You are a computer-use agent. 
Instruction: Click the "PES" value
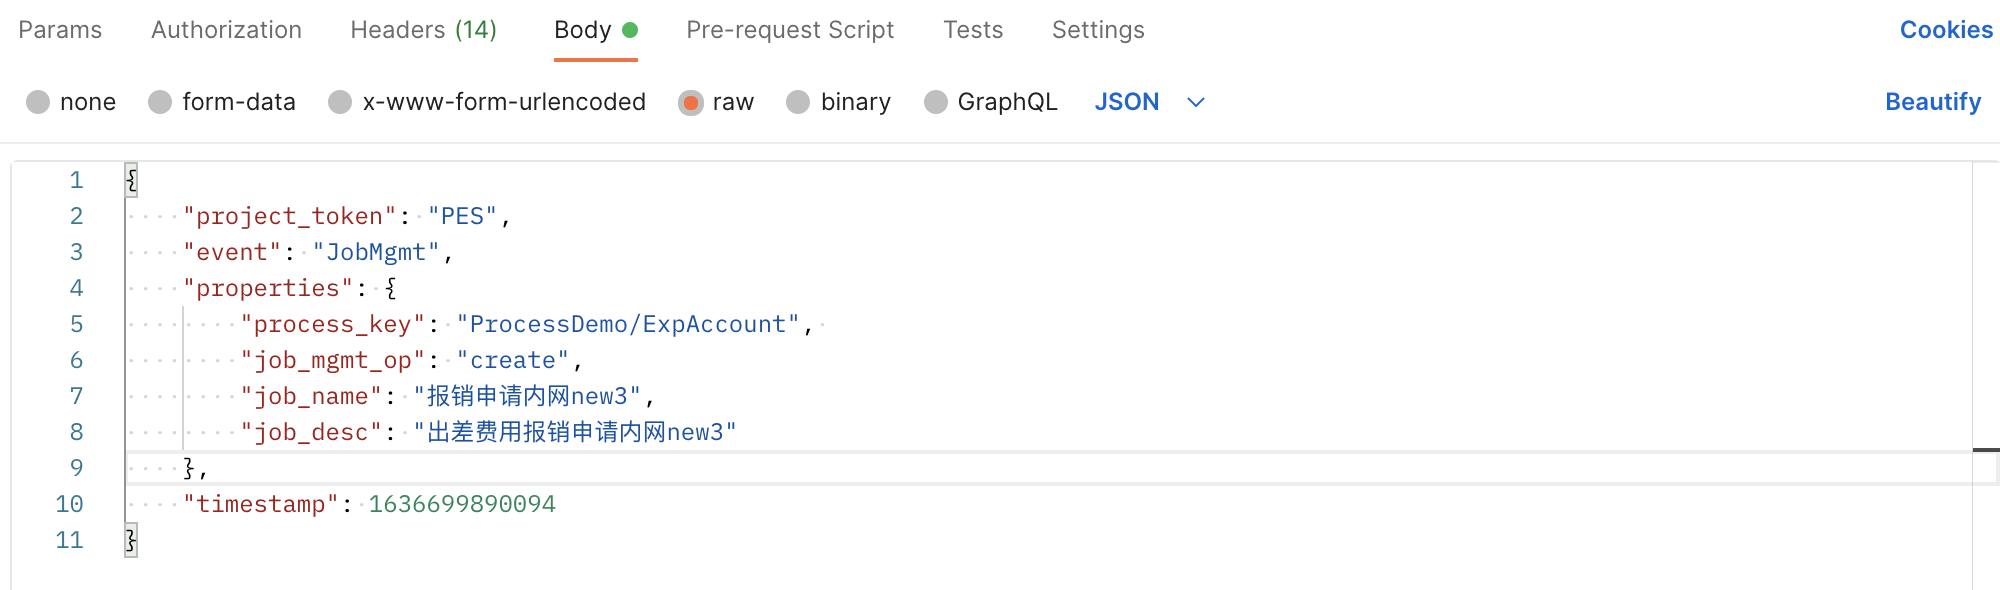pos(463,216)
